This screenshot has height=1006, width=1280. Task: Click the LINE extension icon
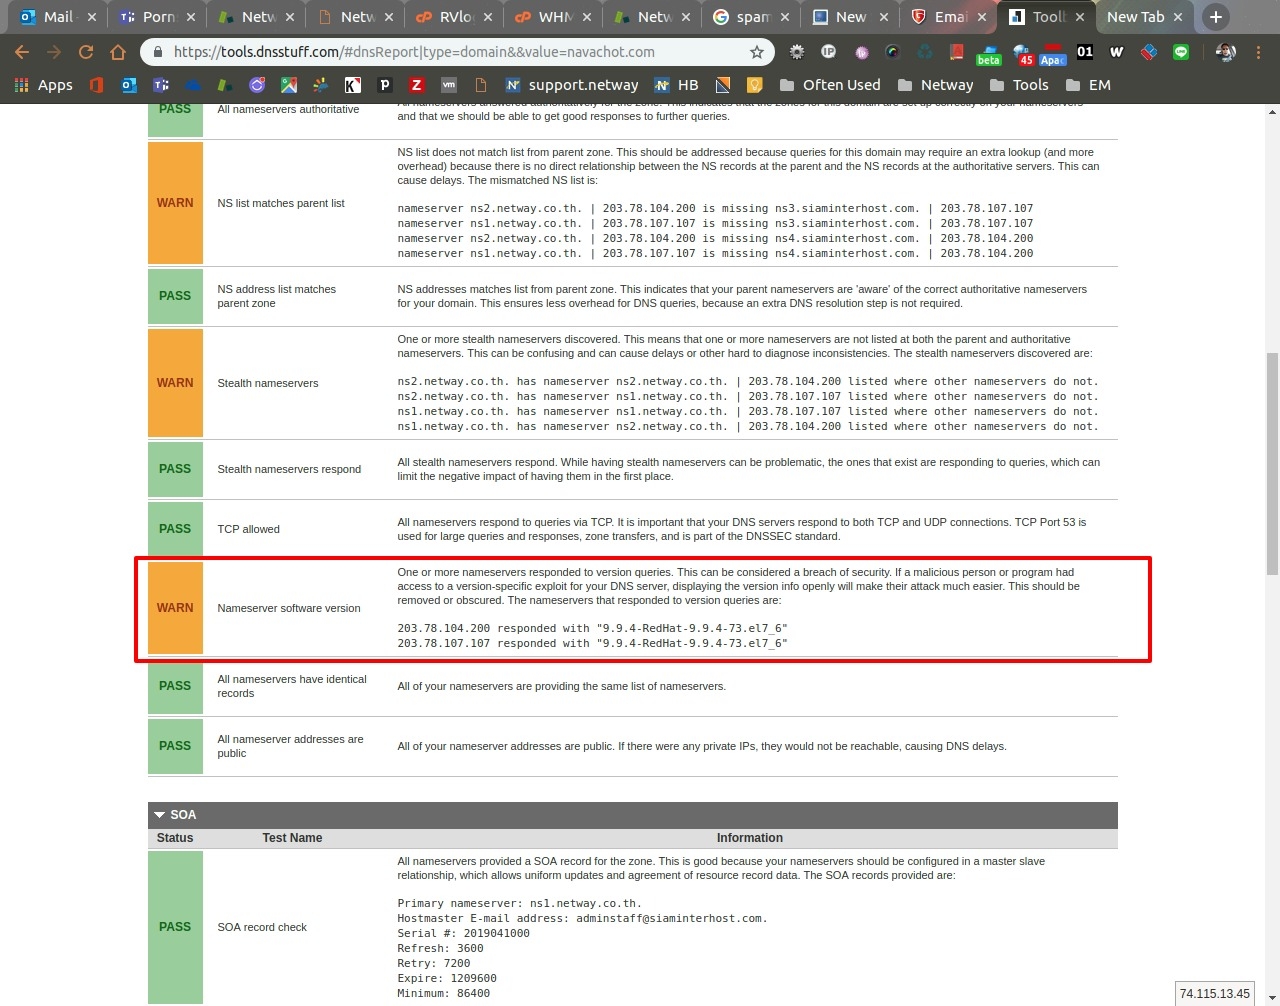(x=1181, y=52)
